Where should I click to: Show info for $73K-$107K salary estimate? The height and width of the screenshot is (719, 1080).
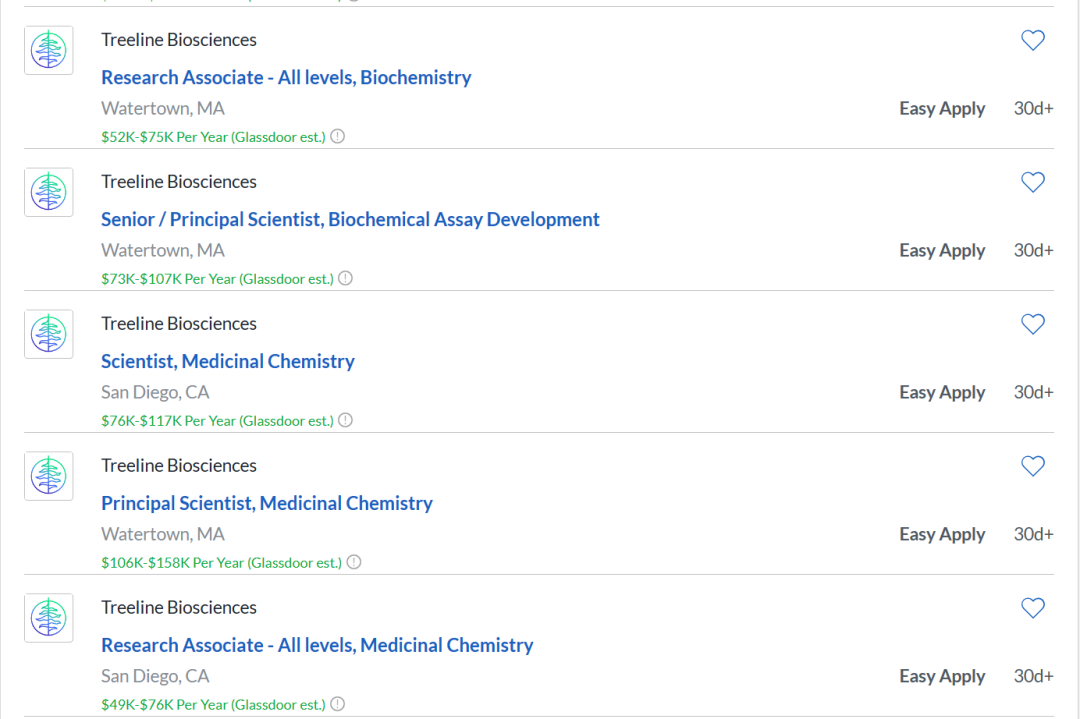tap(346, 278)
